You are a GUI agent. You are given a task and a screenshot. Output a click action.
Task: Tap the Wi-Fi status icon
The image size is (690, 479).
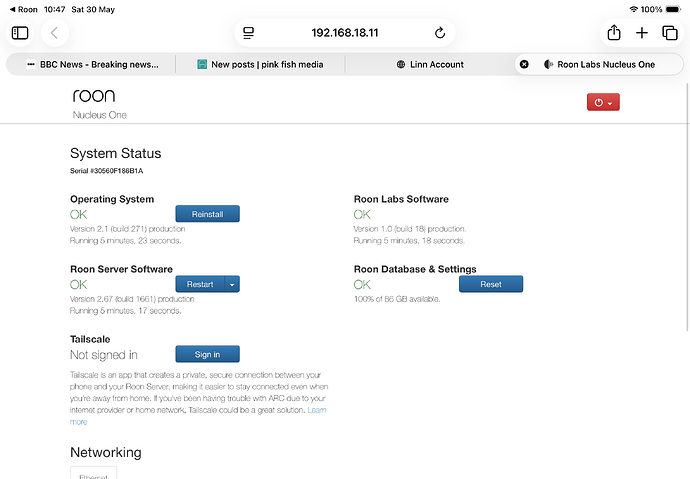point(634,9)
